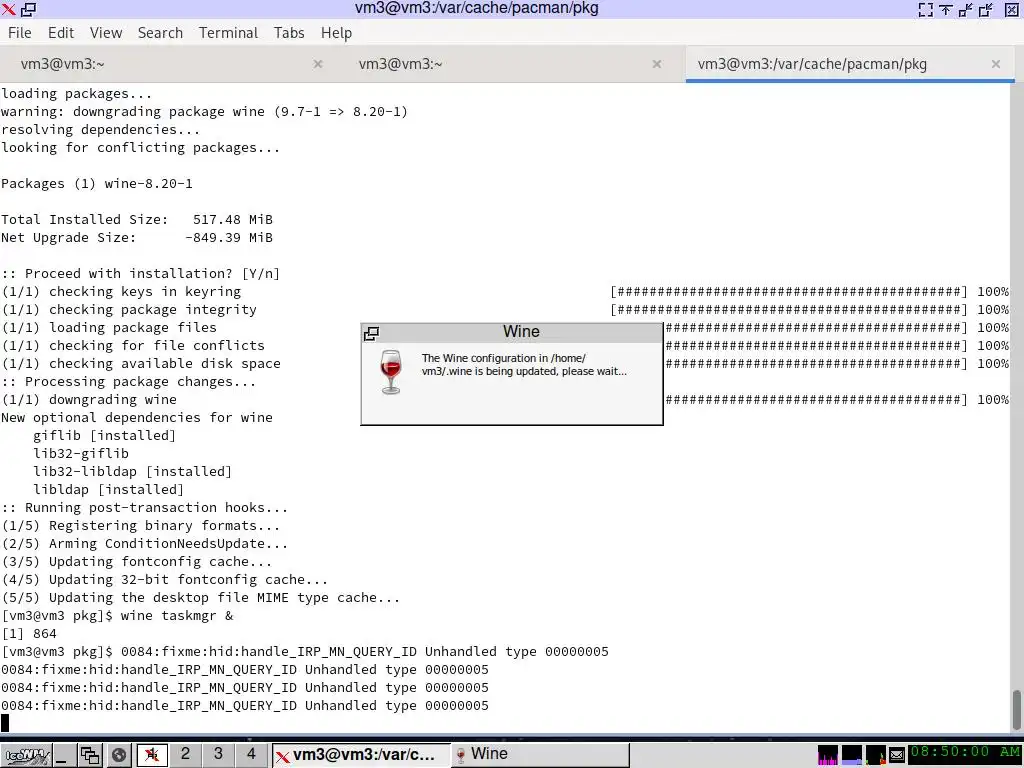Switch to workspace 4
The height and width of the screenshot is (768, 1024).
251,754
